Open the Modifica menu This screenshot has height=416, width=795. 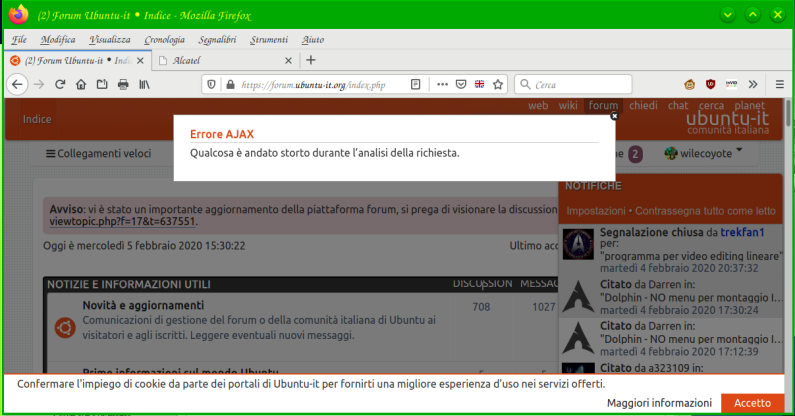pyautogui.click(x=58, y=40)
